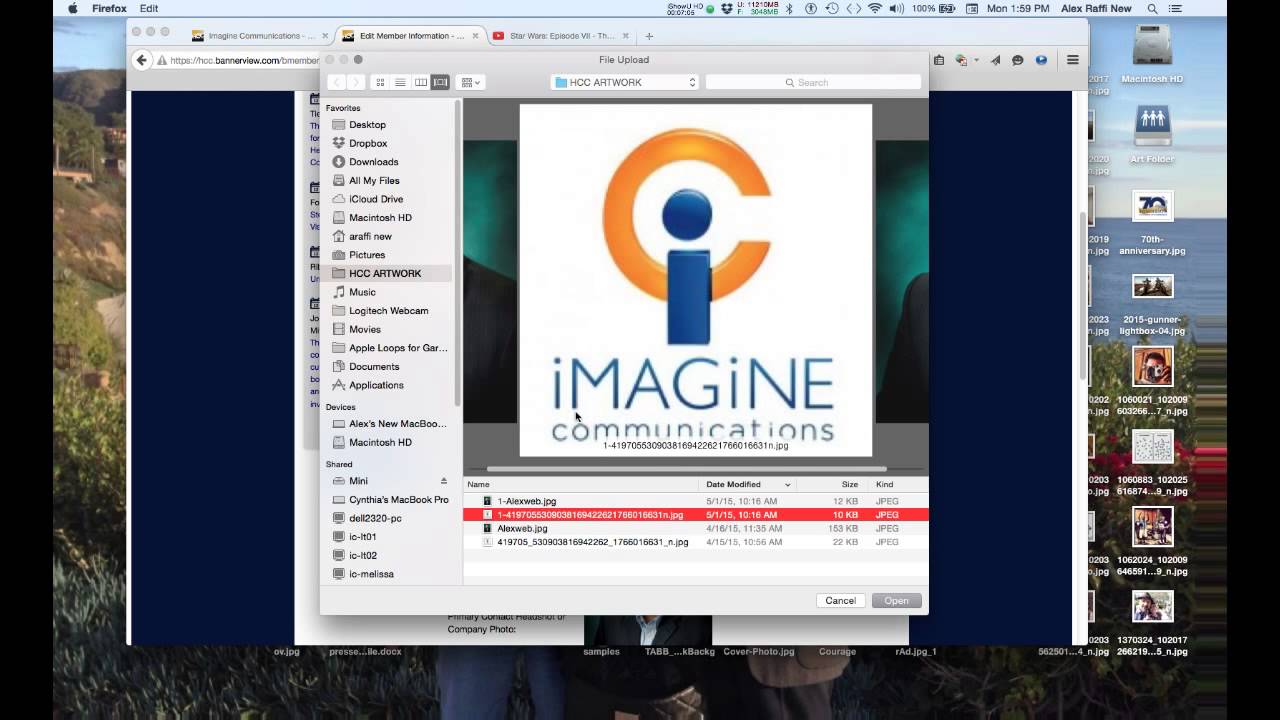Click the Cancel button
The width and height of the screenshot is (1280, 720).
(x=840, y=601)
